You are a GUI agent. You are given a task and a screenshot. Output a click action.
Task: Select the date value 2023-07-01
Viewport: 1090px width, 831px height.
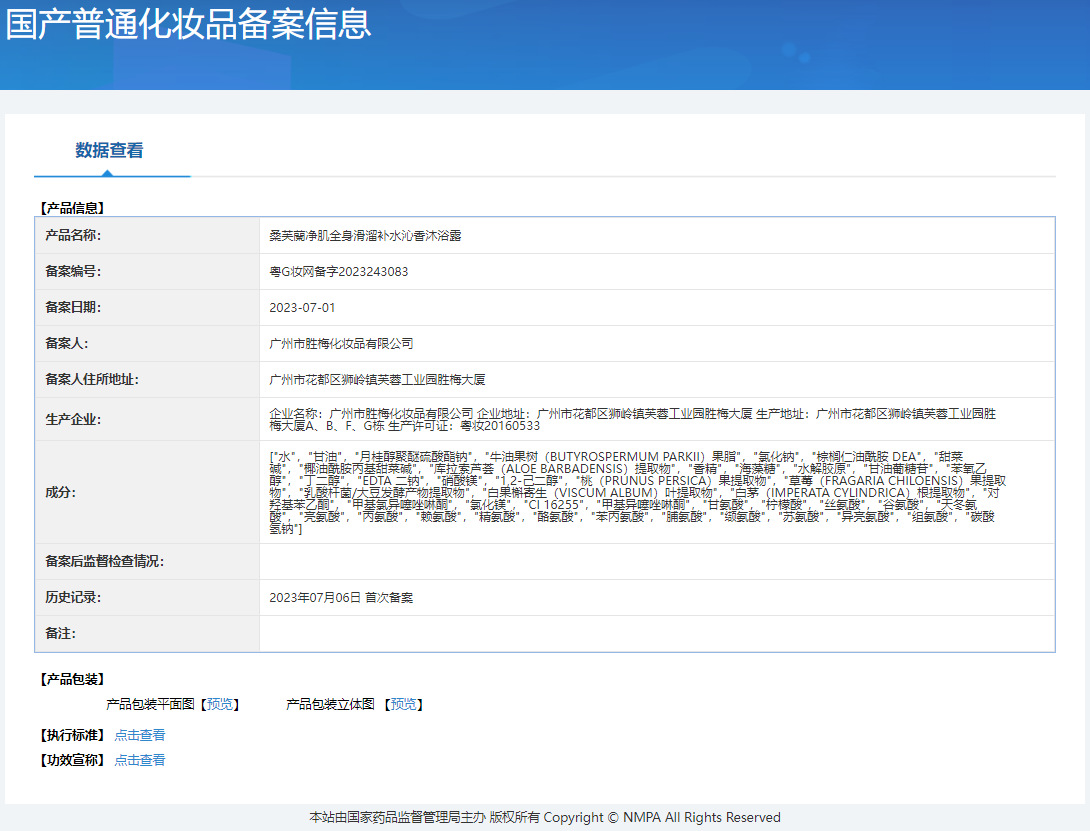302,307
